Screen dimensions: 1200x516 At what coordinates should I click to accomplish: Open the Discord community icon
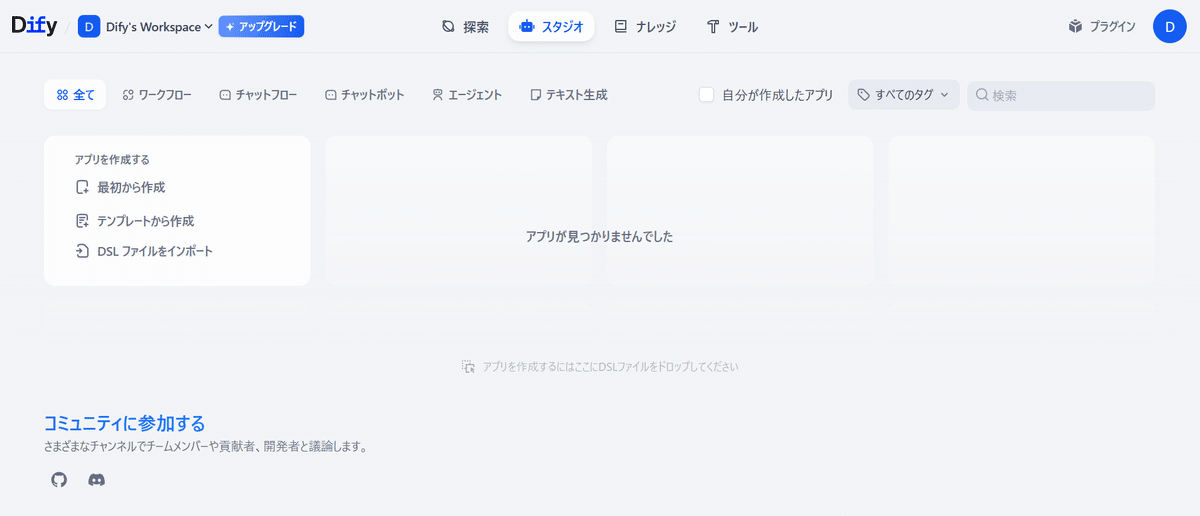(97, 480)
